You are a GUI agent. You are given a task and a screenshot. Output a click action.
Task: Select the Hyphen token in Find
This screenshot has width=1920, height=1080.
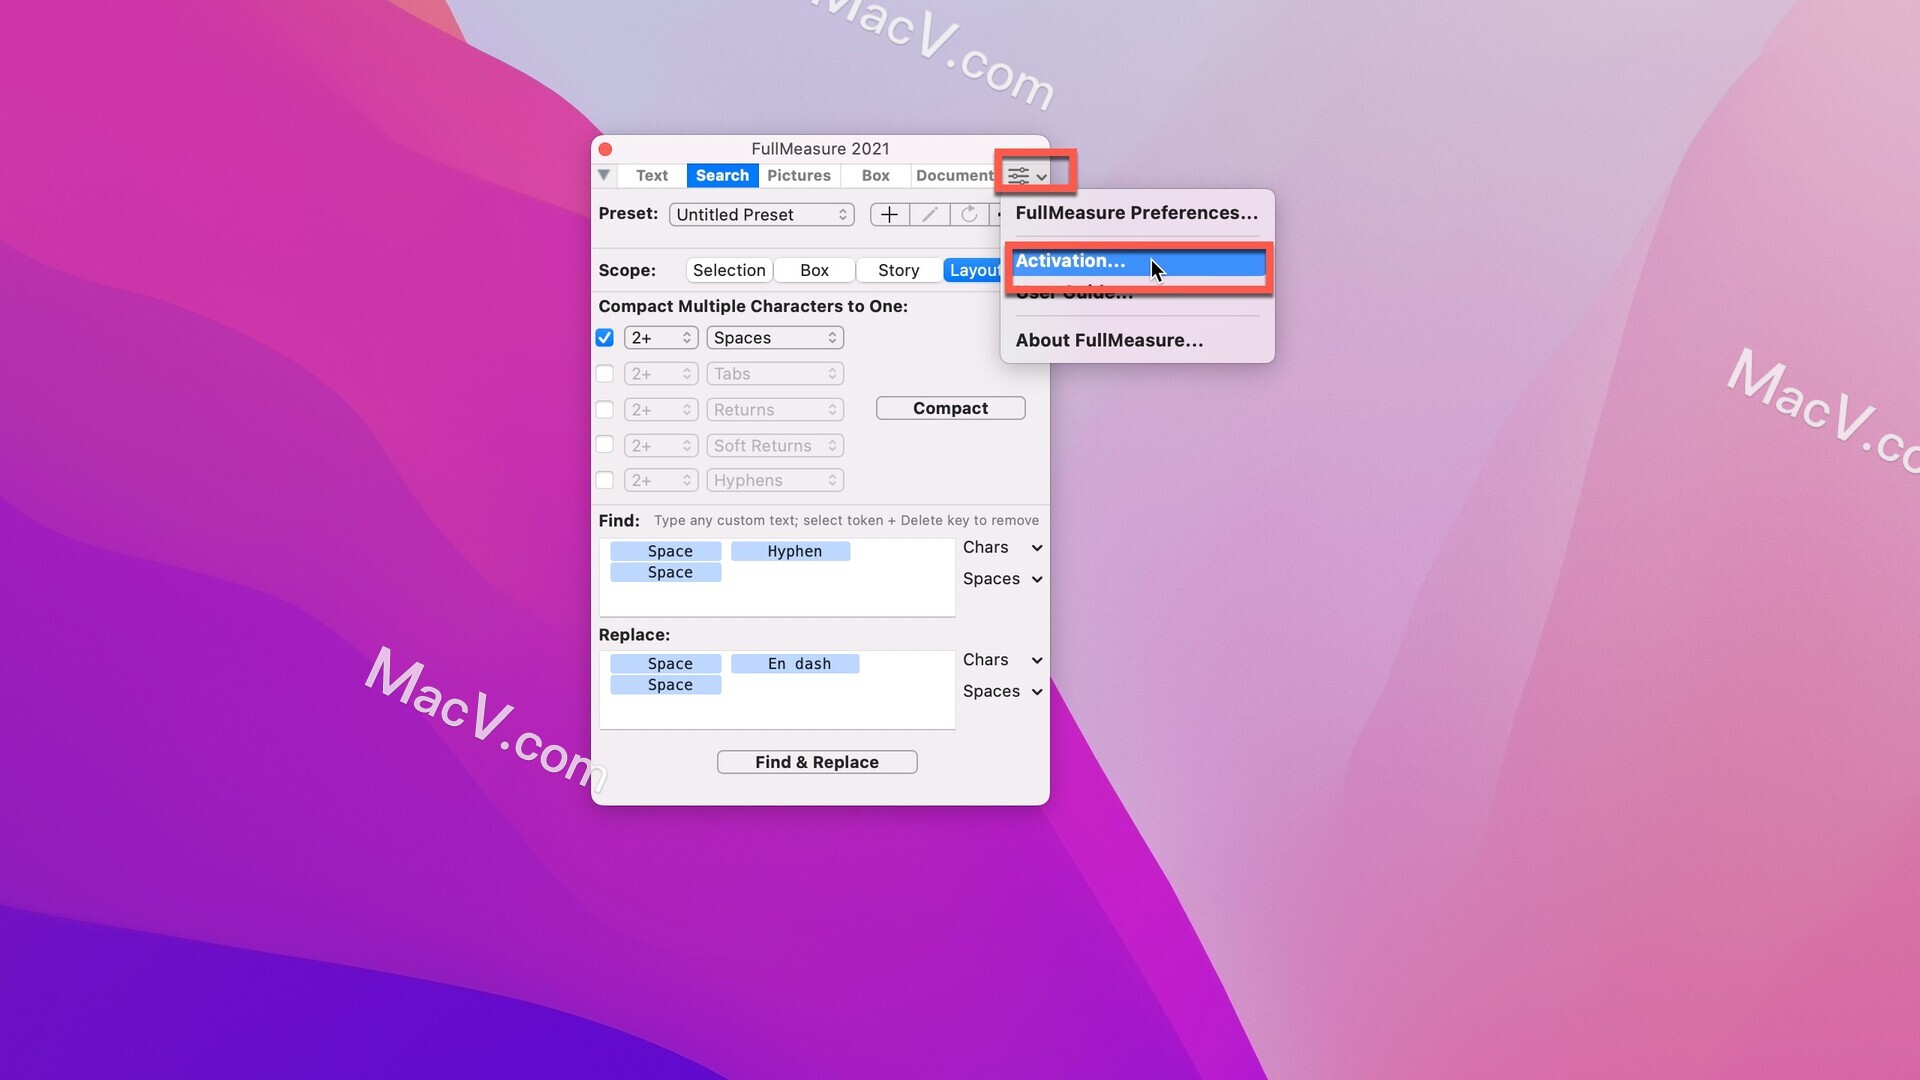791,552
